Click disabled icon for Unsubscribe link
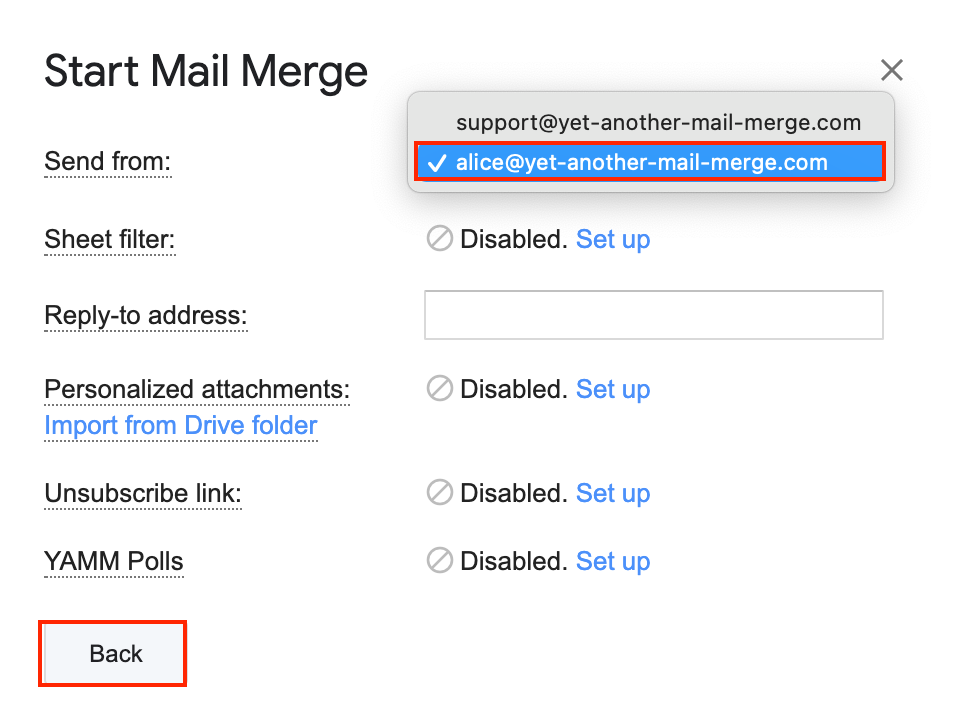This screenshot has width=966, height=728. tap(439, 493)
